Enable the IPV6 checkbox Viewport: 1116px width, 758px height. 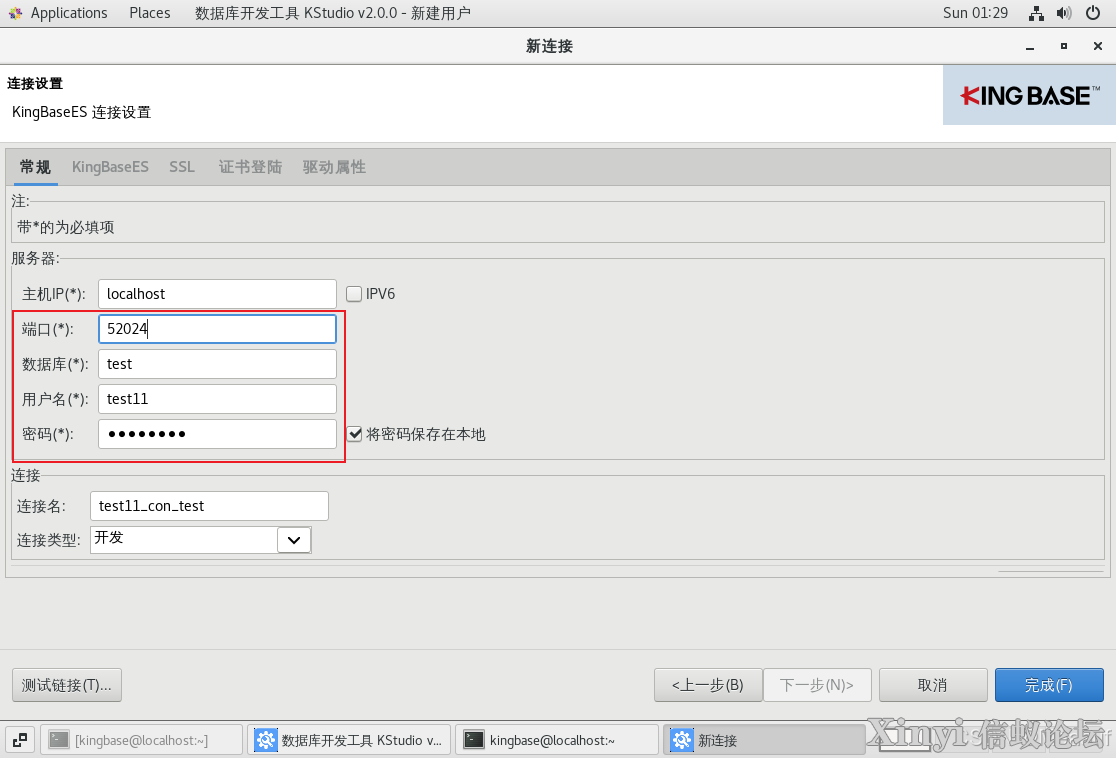(354, 294)
